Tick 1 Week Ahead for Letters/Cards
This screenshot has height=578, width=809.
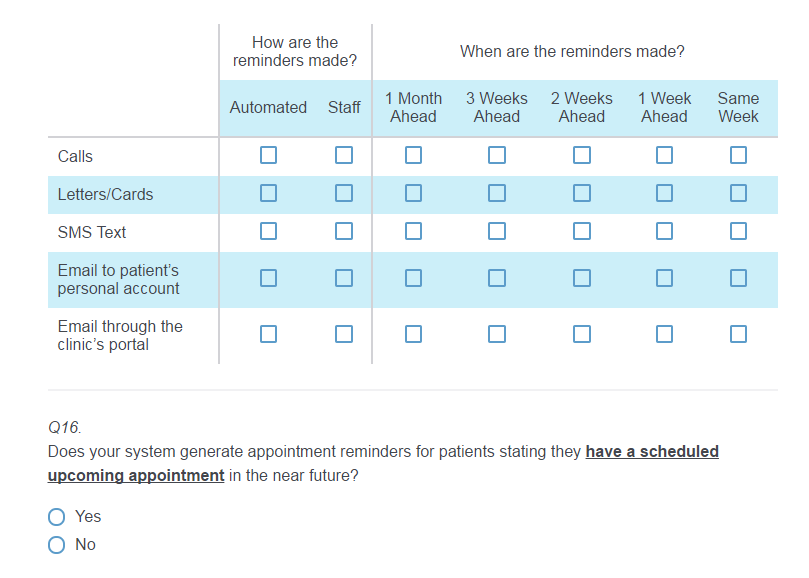click(664, 193)
